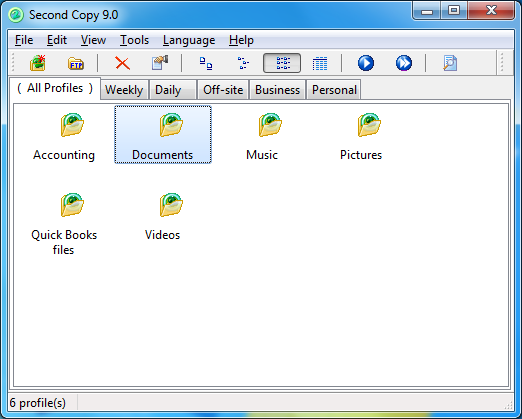Open the FTP folder toolbar icon

click(76, 63)
